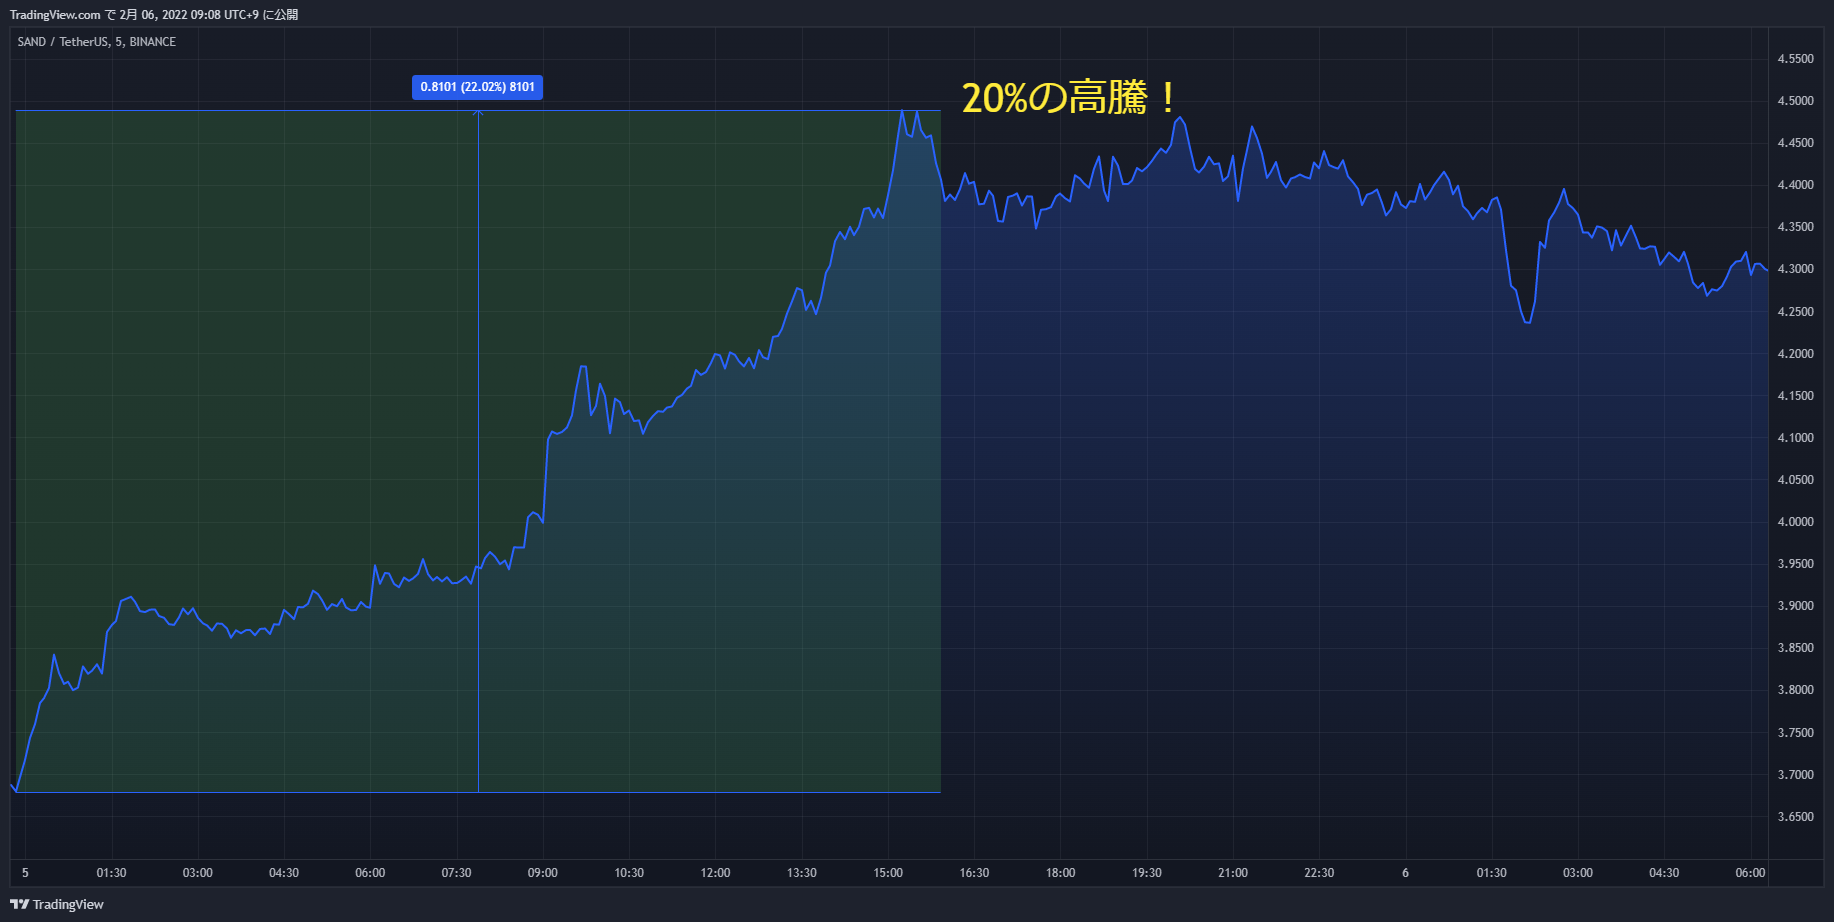Click the 03:00 label after date 6
Image resolution: width=1834 pixels, height=922 pixels.
(x=1578, y=873)
